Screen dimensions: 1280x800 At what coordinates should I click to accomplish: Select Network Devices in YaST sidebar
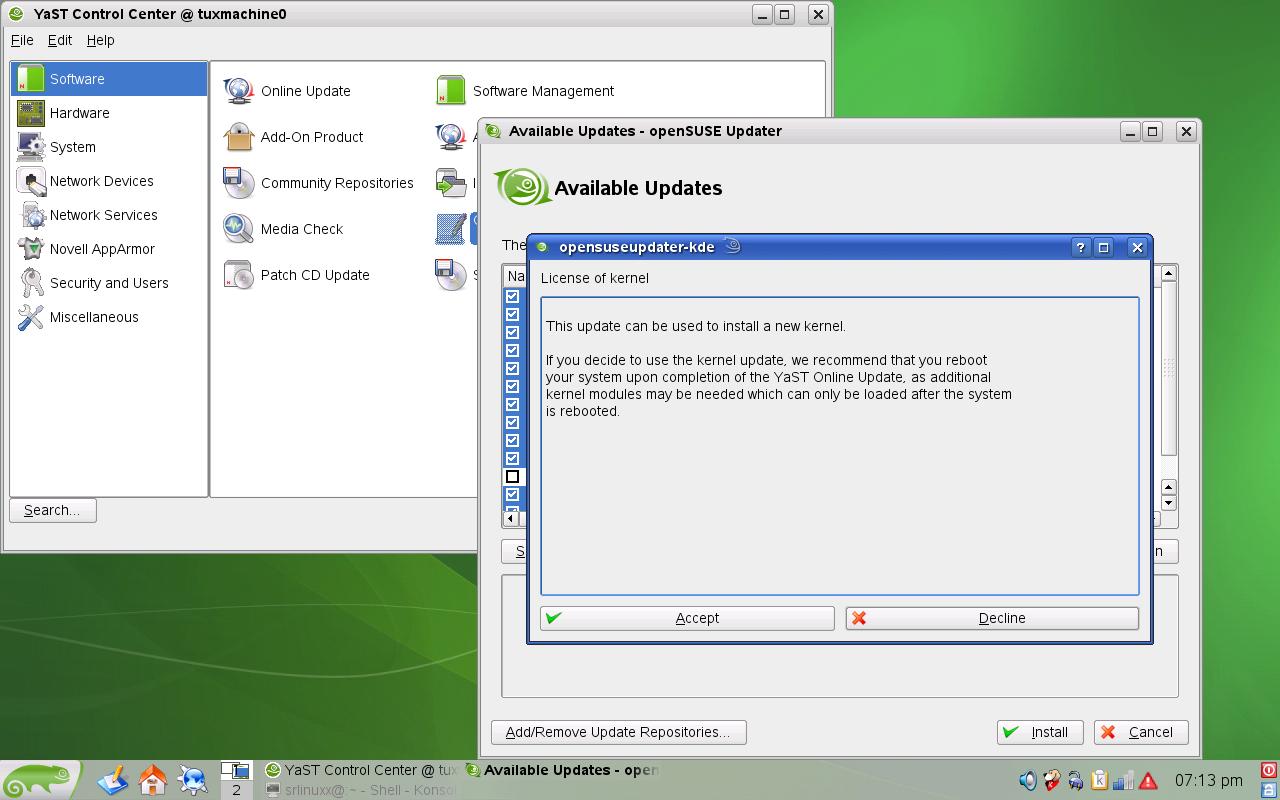(109, 181)
